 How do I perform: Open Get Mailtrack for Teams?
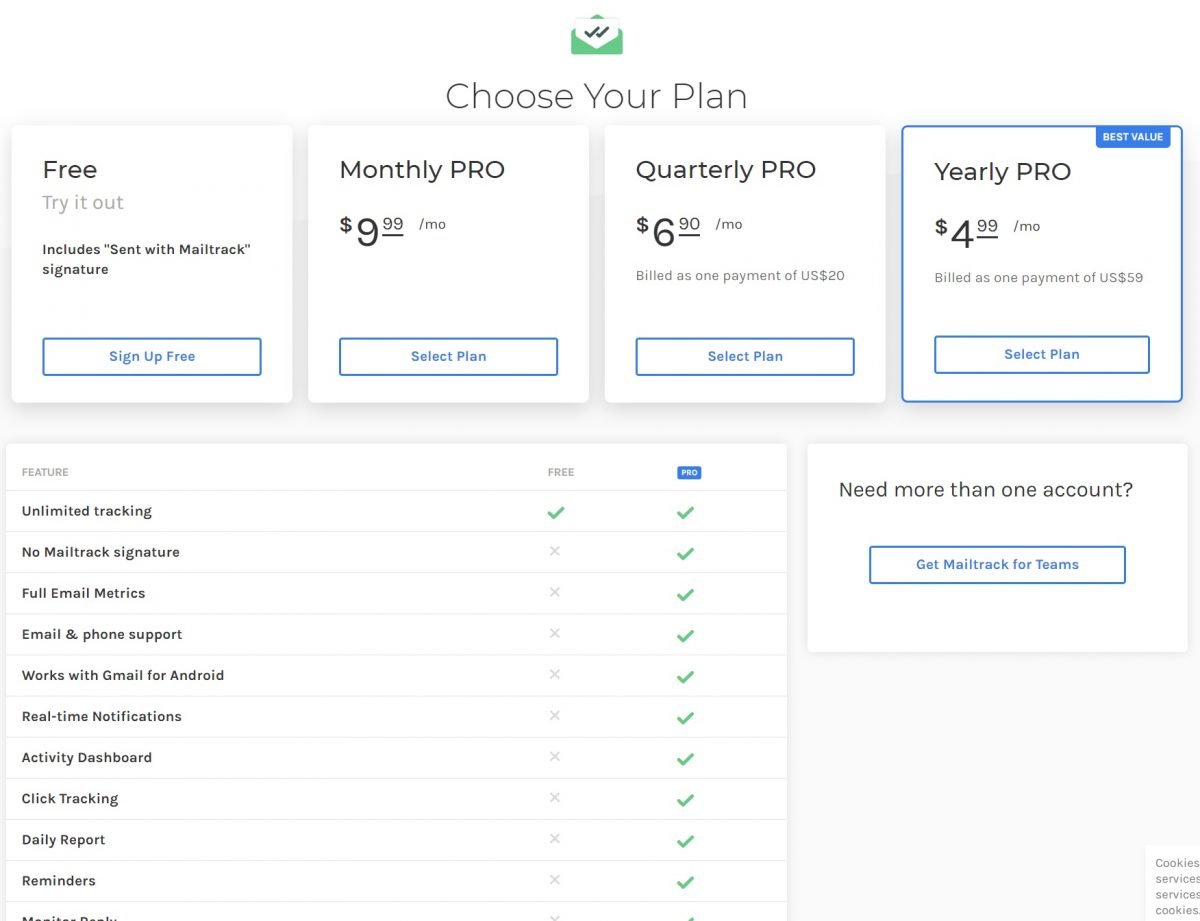click(997, 565)
